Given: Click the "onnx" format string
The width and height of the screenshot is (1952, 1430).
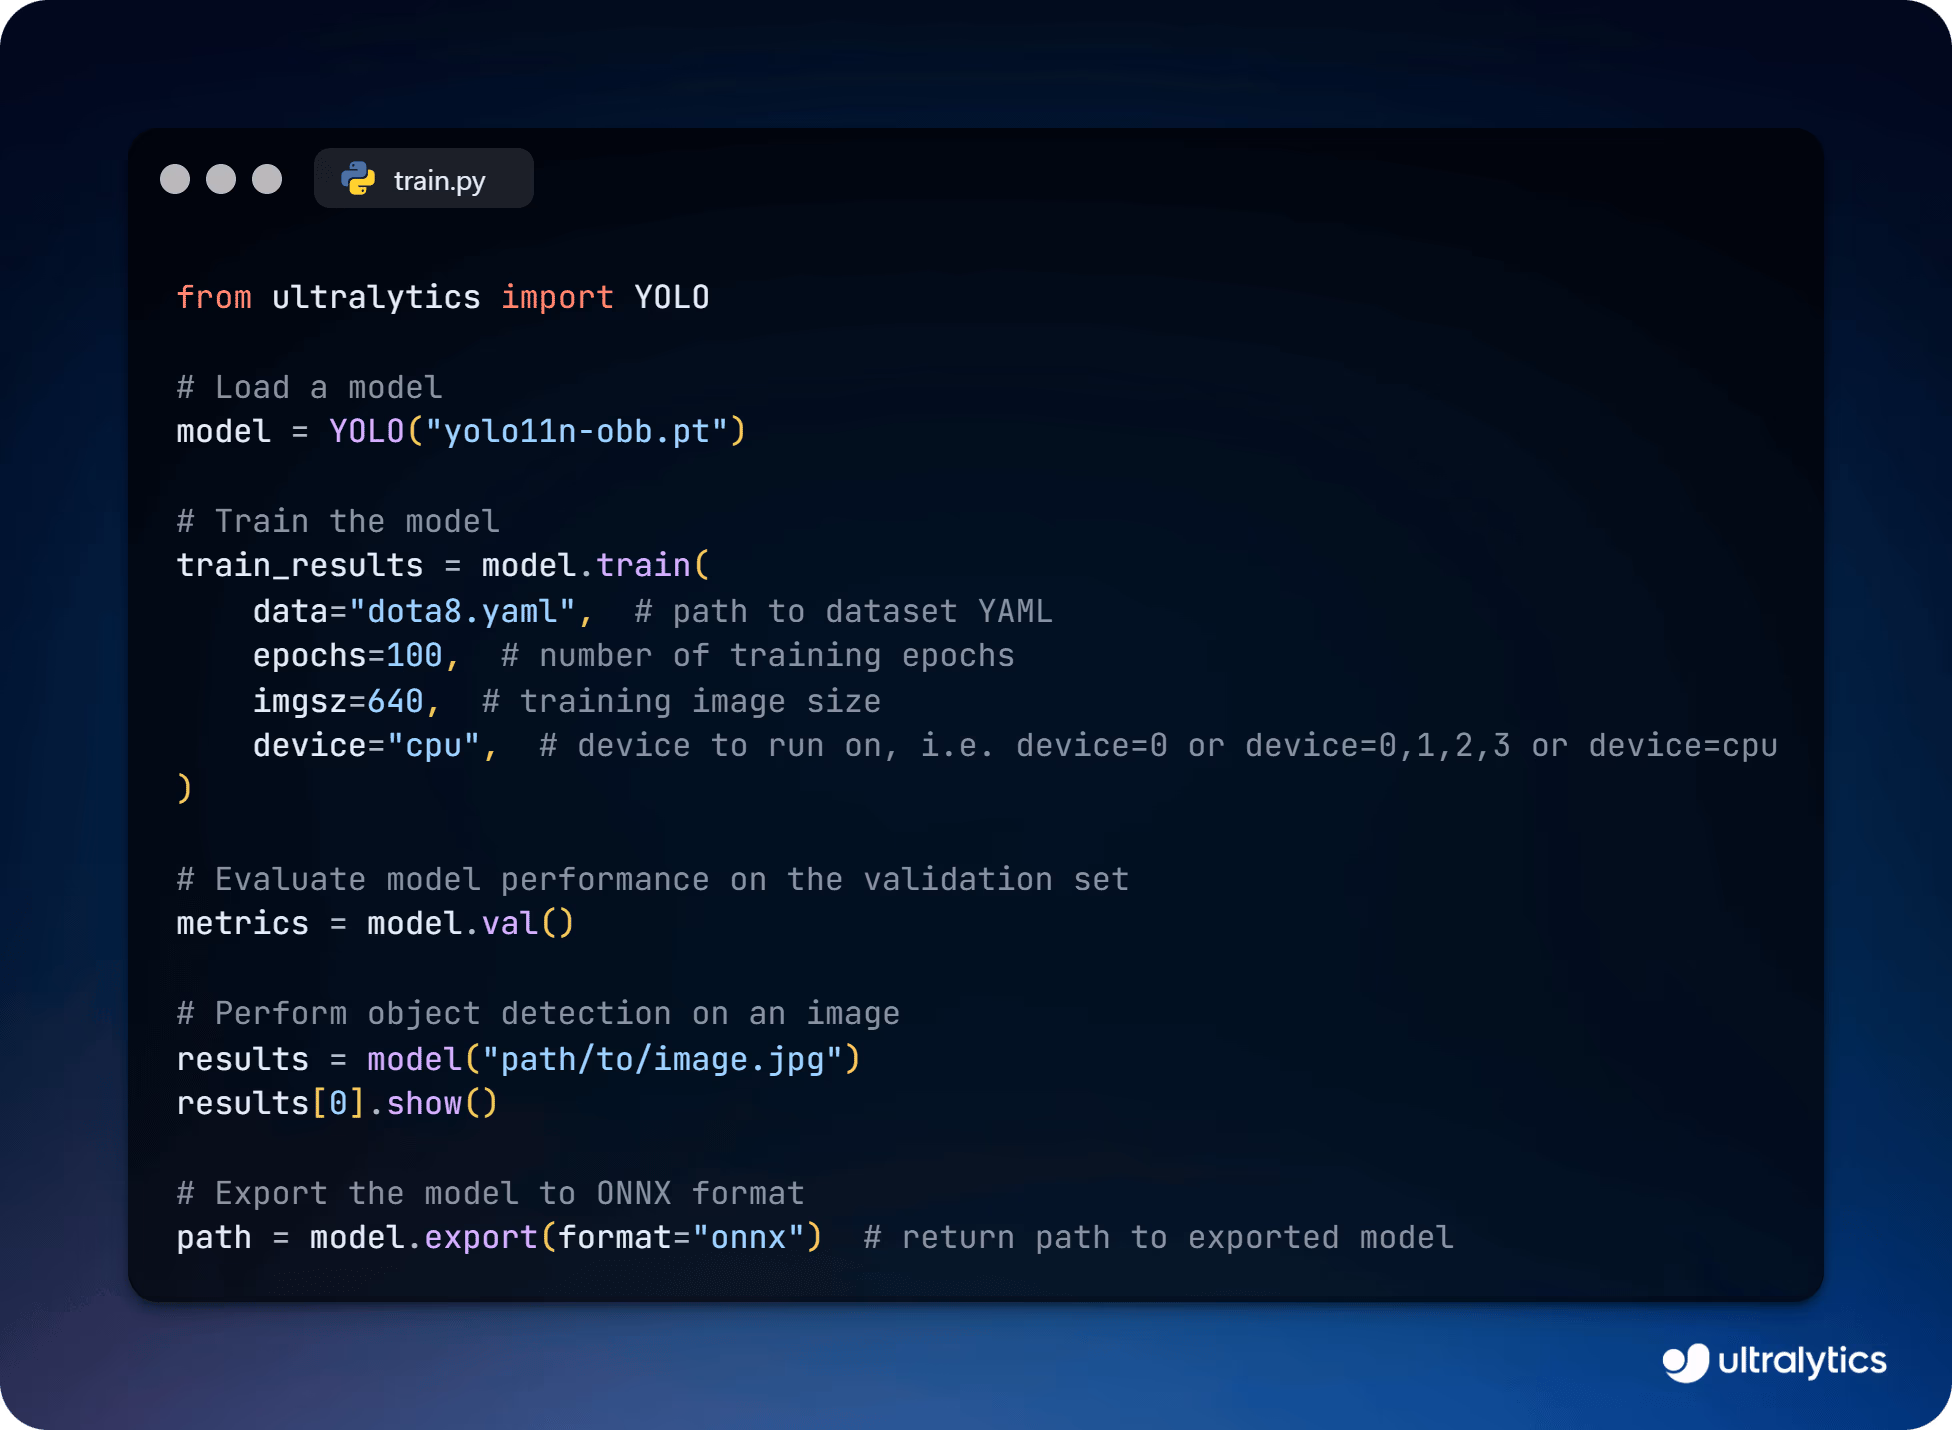Looking at the screenshot, I should point(748,1237).
